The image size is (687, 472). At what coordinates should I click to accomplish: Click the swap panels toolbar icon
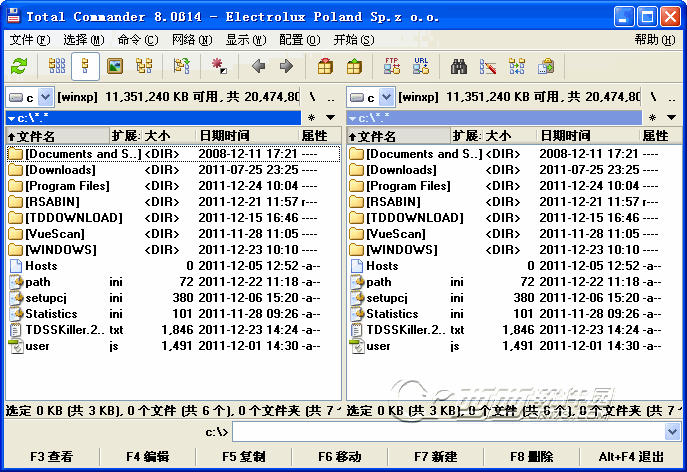(181, 66)
